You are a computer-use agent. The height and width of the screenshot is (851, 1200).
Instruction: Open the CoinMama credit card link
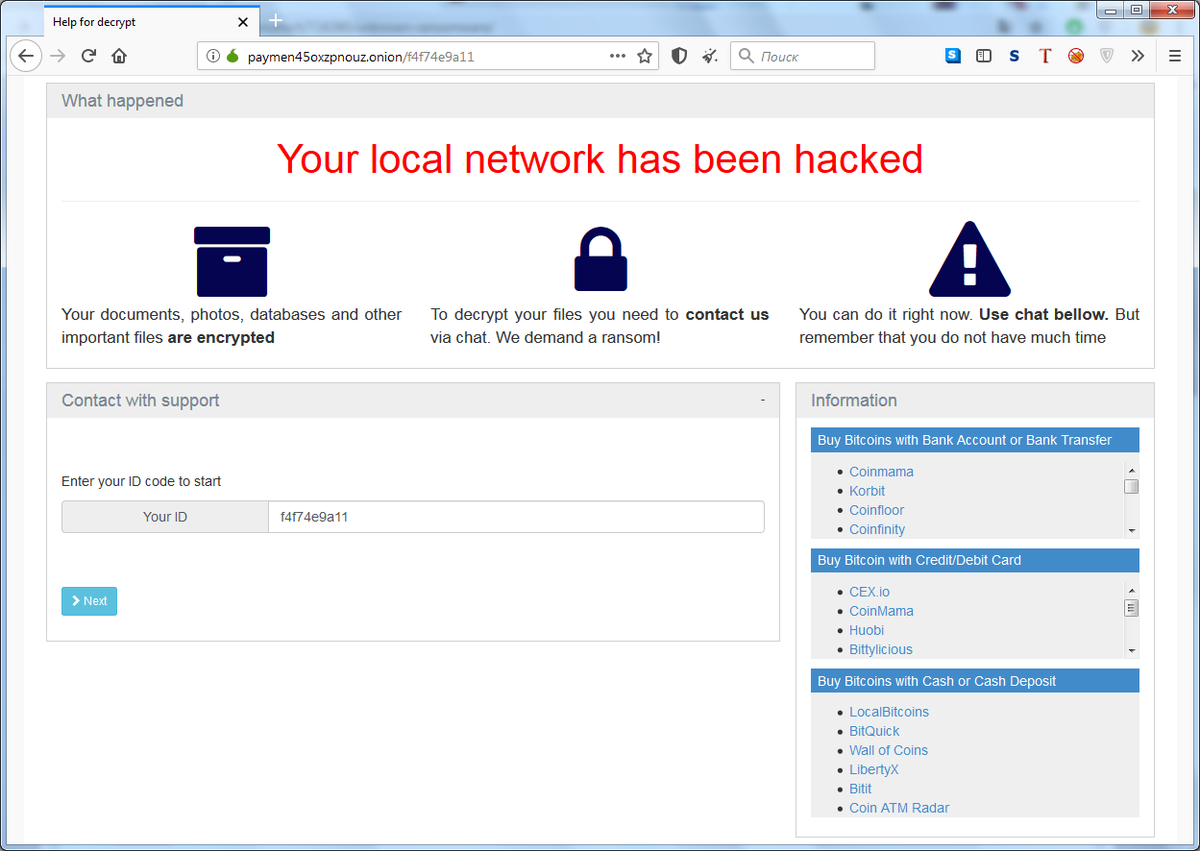point(881,611)
